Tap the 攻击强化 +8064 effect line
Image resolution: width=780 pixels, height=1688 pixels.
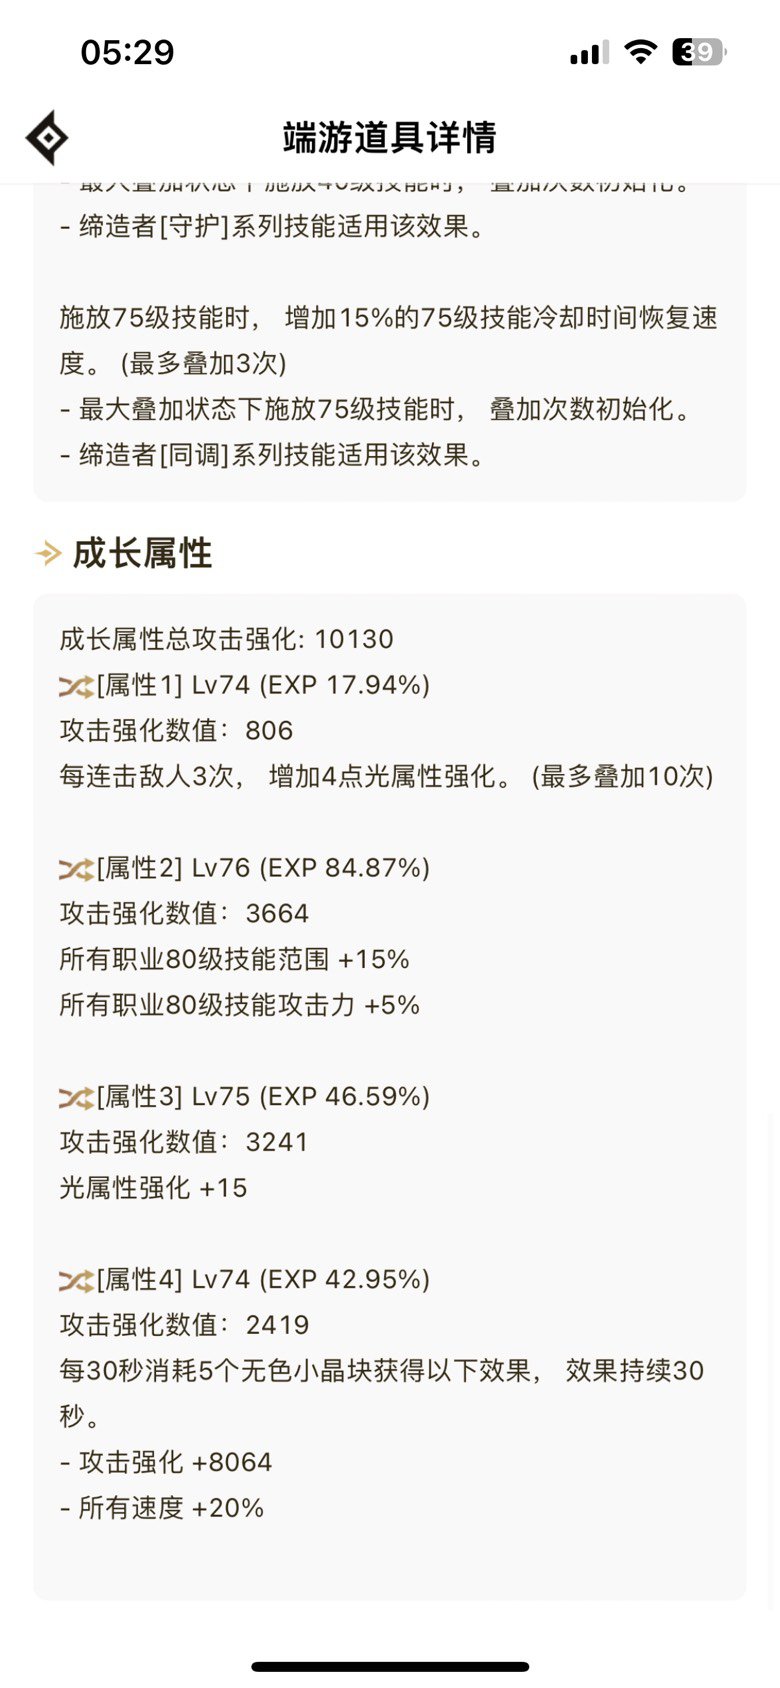[x=166, y=1463]
